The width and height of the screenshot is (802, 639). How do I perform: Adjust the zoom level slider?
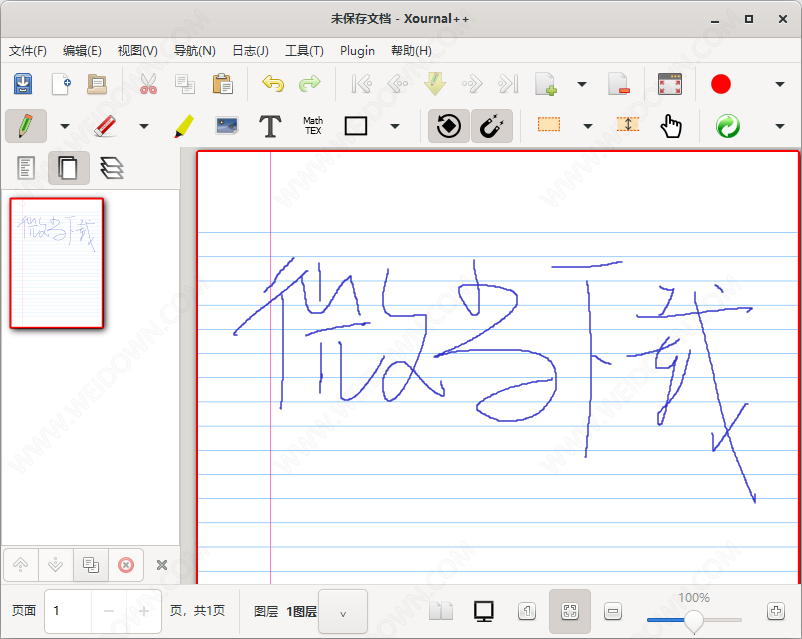pyautogui.click(x=694, y=620)
